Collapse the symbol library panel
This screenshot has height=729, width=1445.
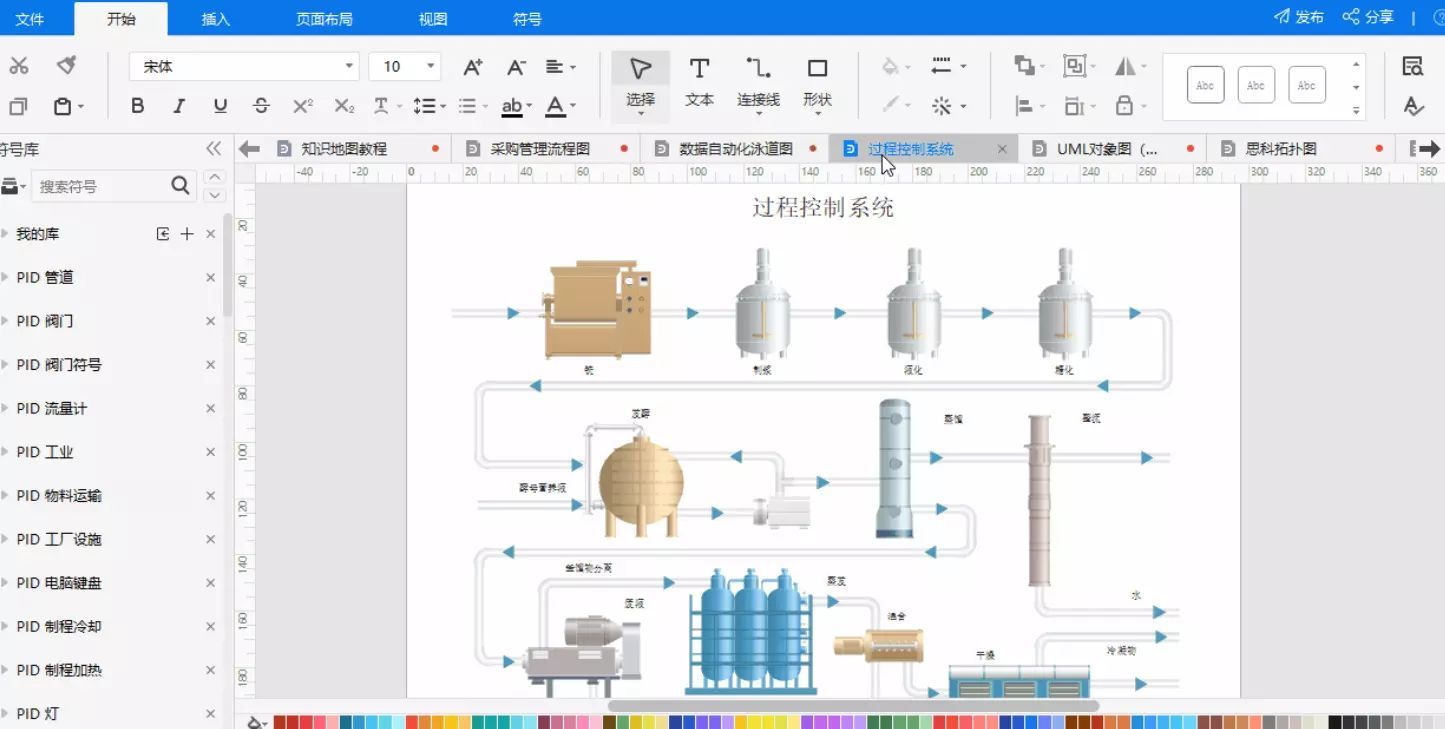click(213, 149)
